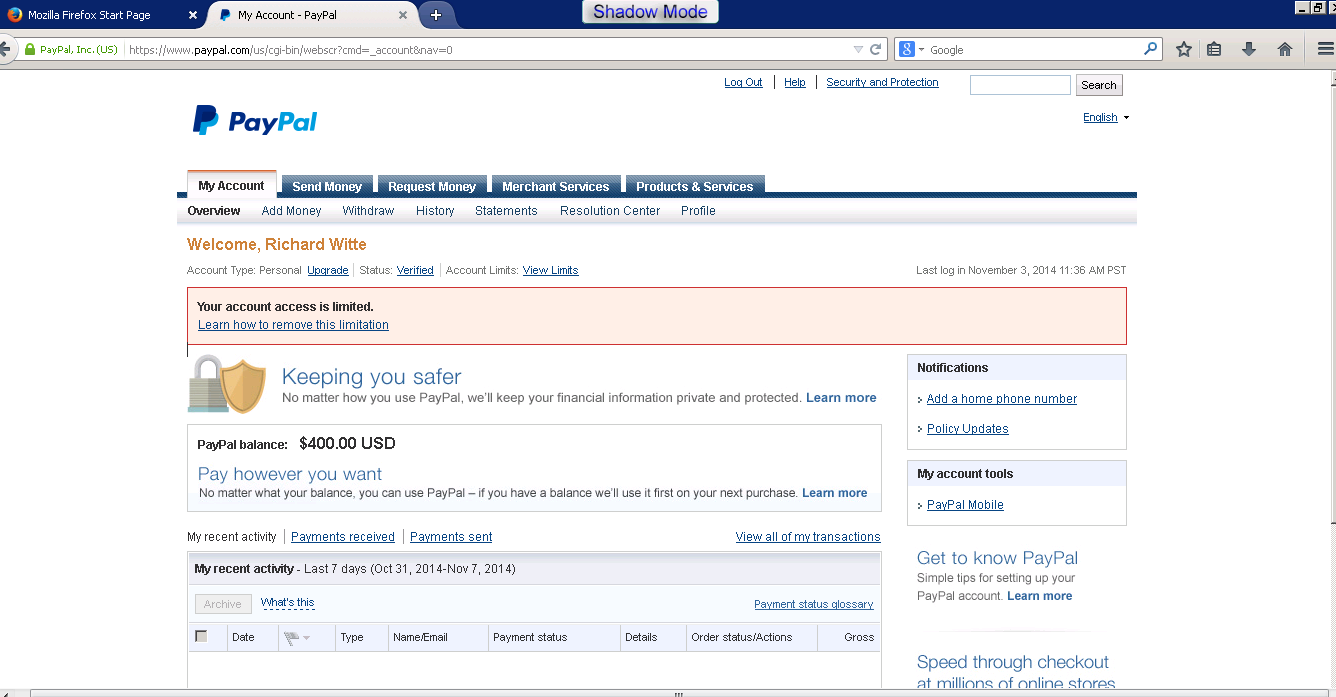Click the Firefox address bar
The width and height of the screenshot is (1336, 697).
click(x=488, y=49)
